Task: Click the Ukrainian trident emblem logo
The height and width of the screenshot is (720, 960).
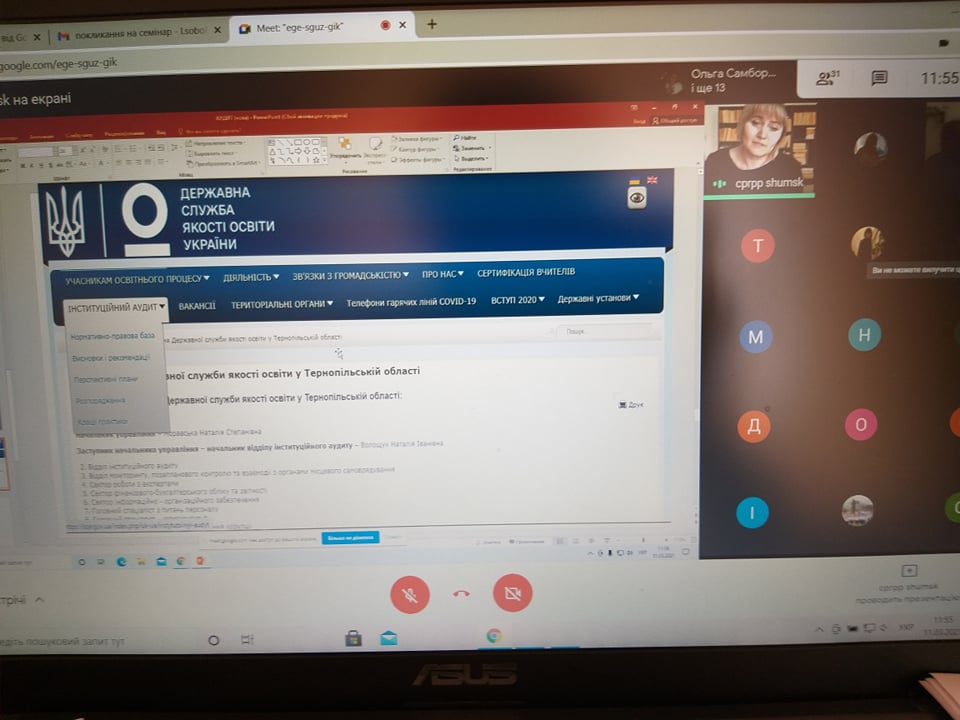Action: point(66,220)
